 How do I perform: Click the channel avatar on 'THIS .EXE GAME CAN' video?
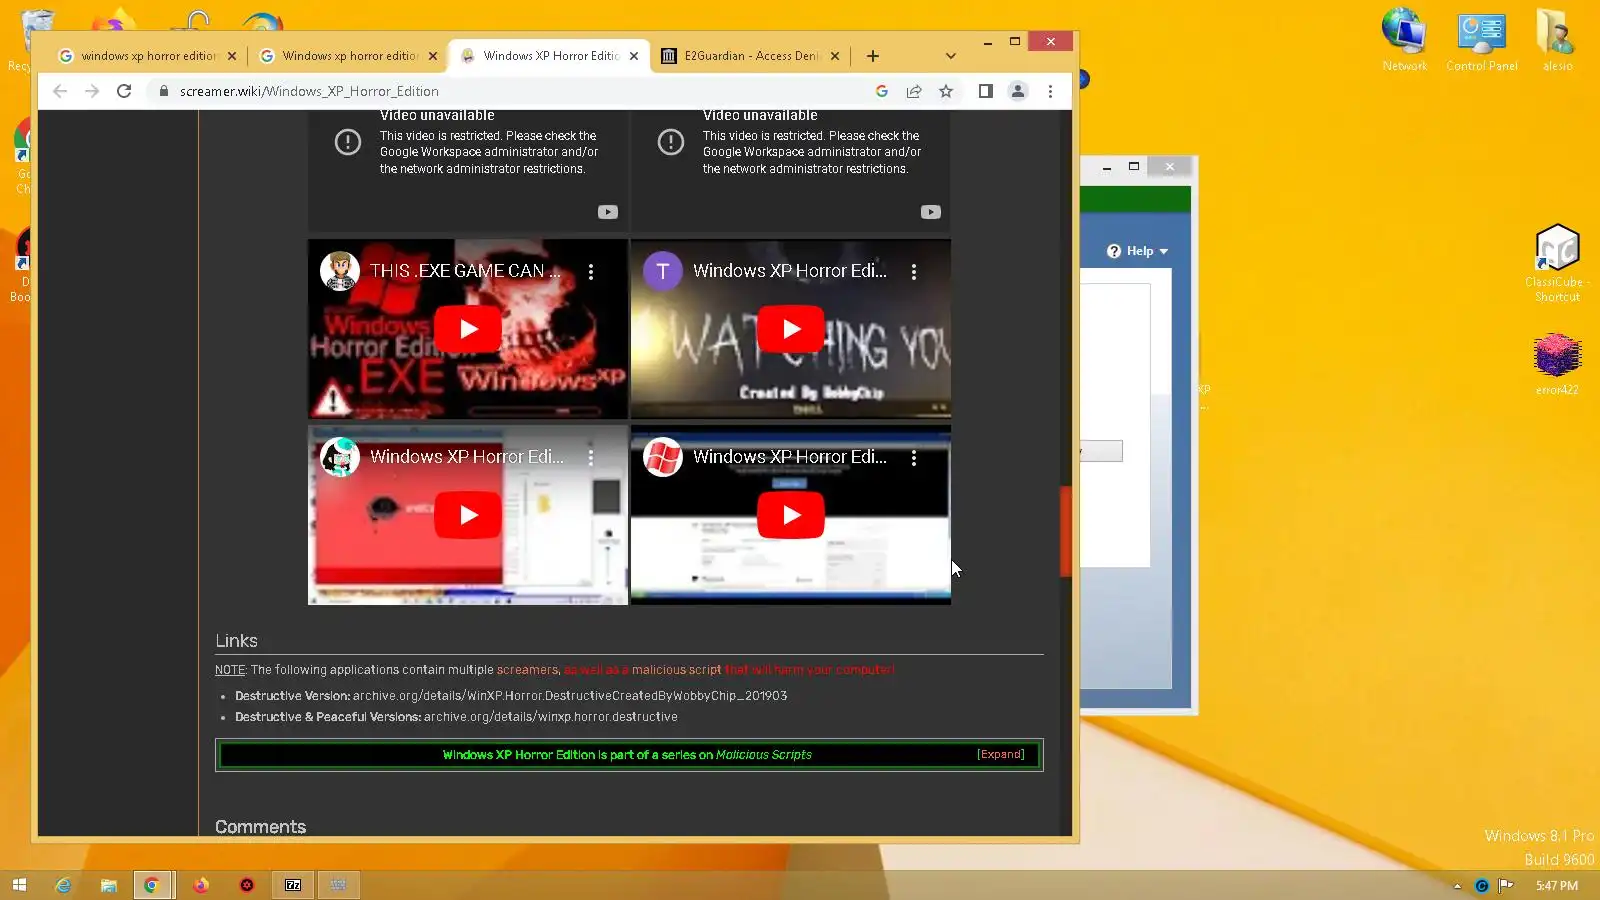coord(340,271)
